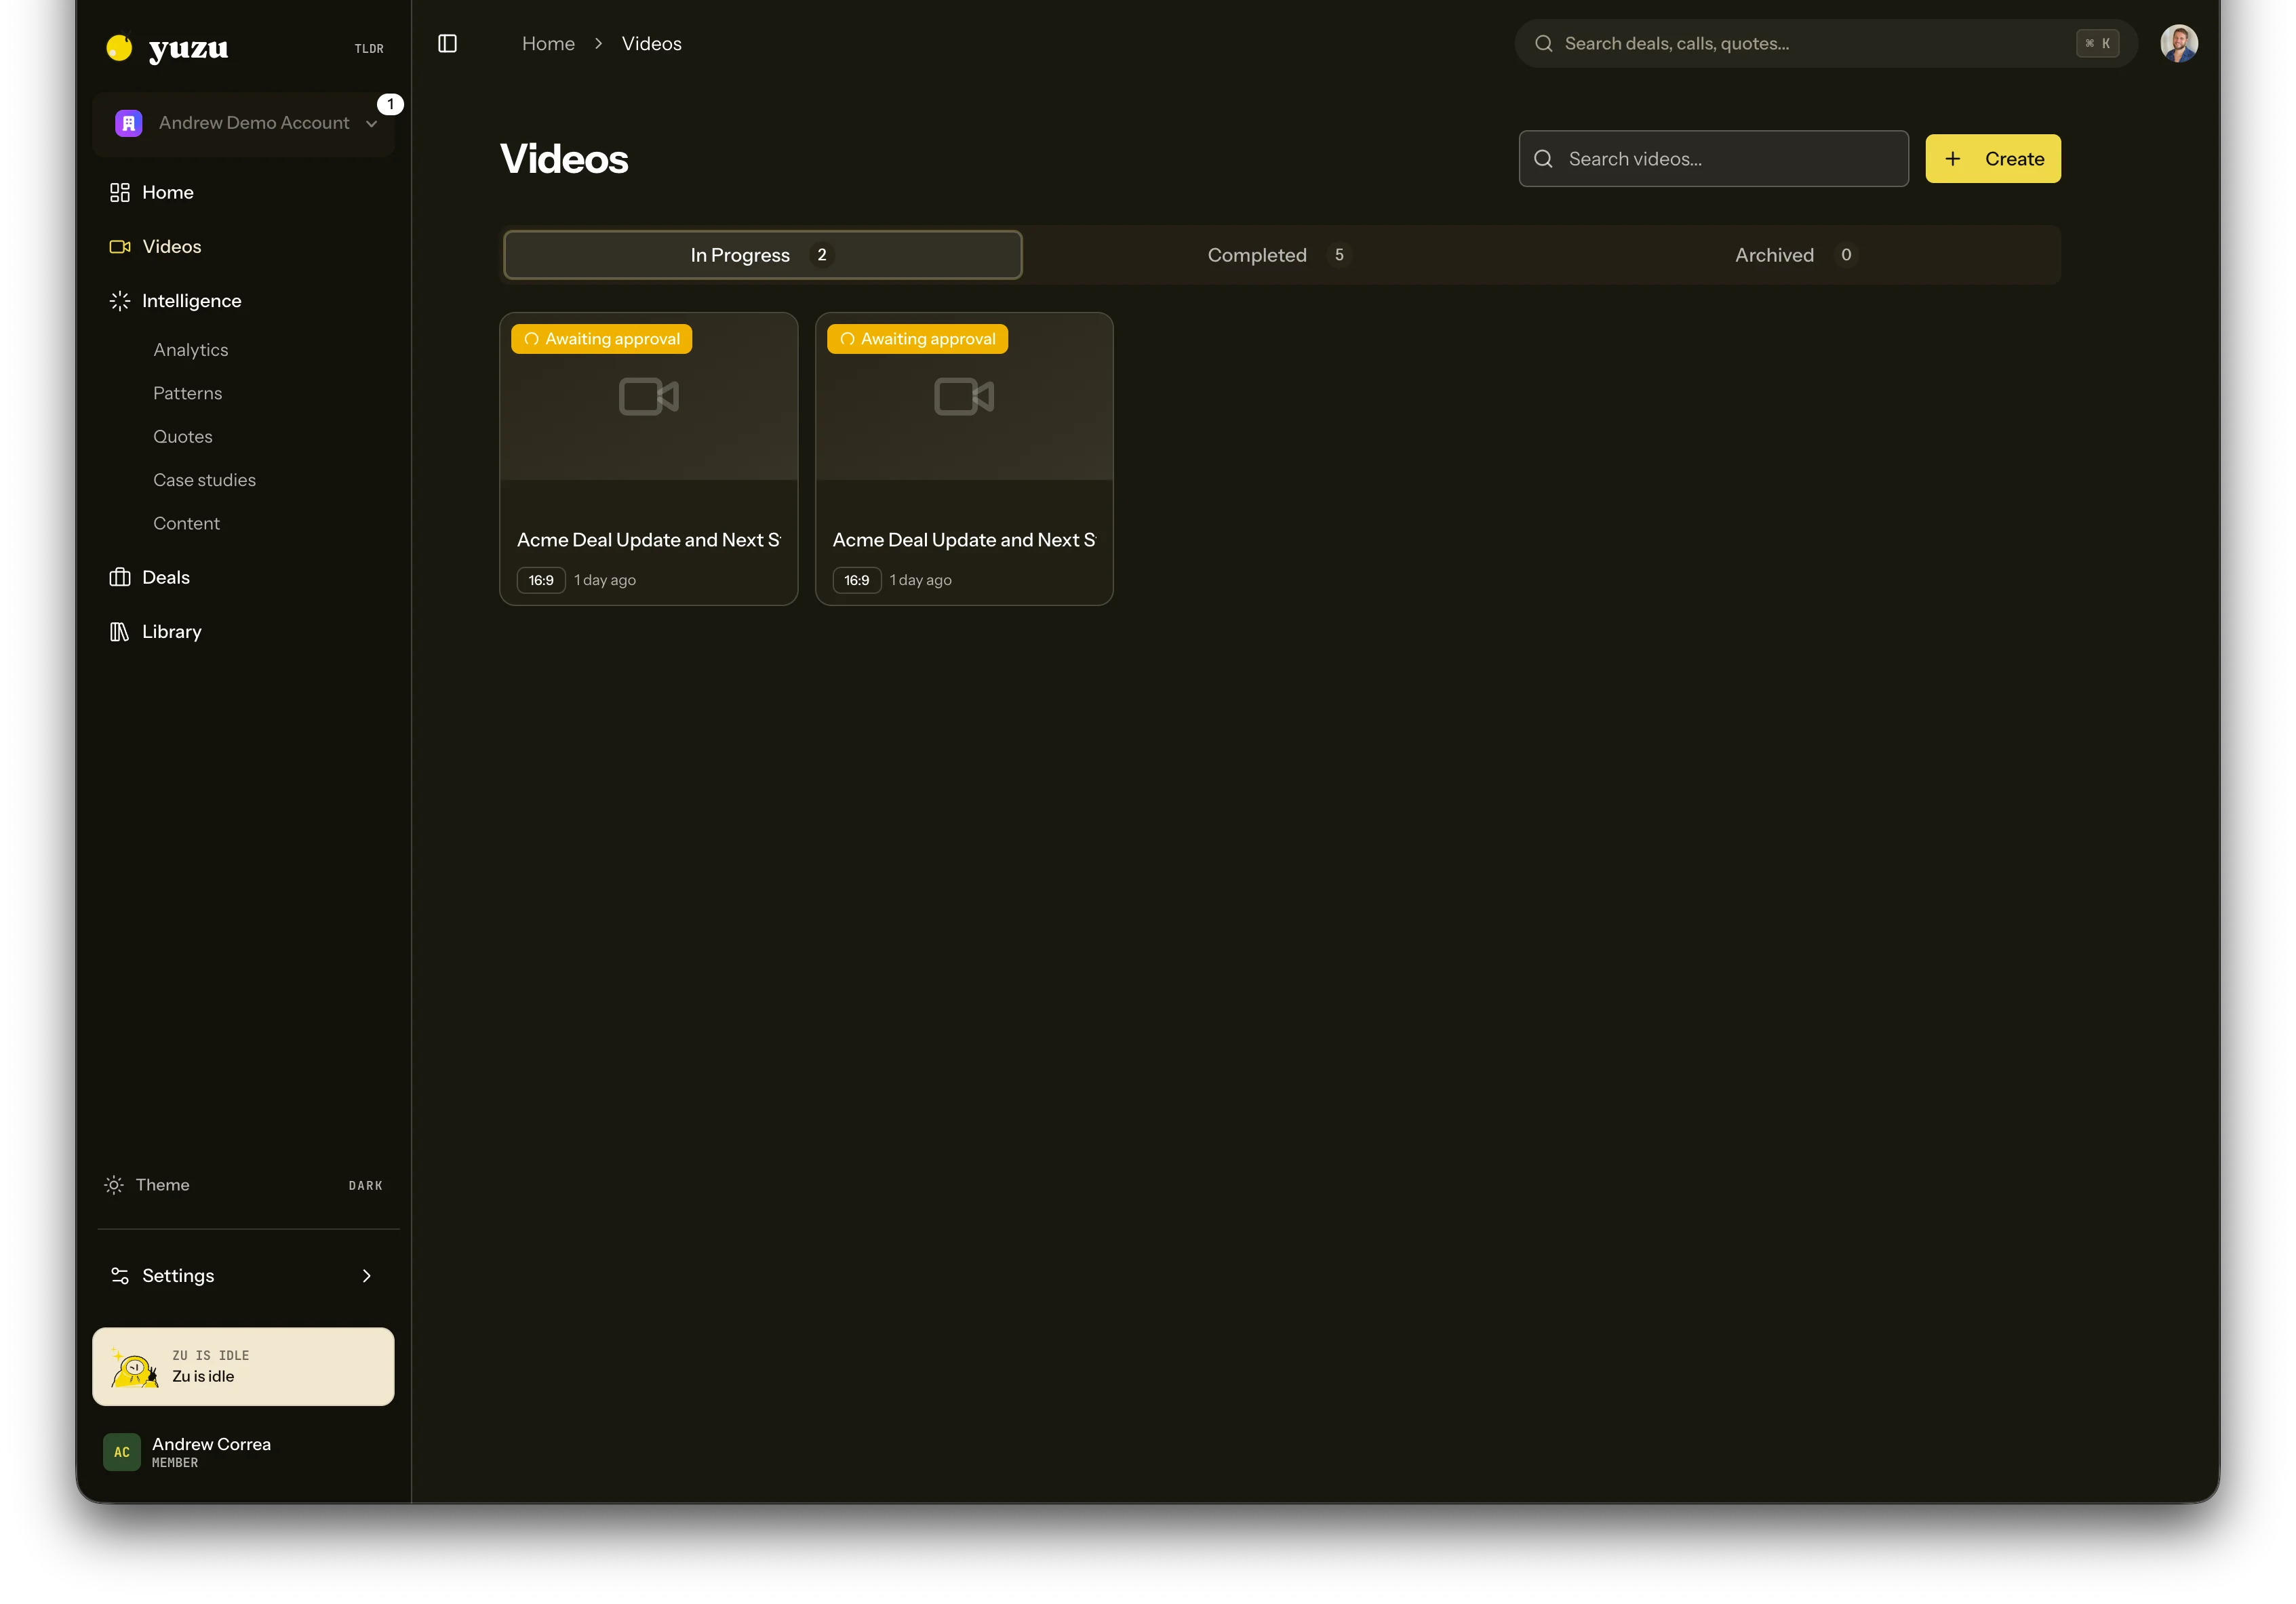
Task: Click the purple account building icon
Action: 128,123
